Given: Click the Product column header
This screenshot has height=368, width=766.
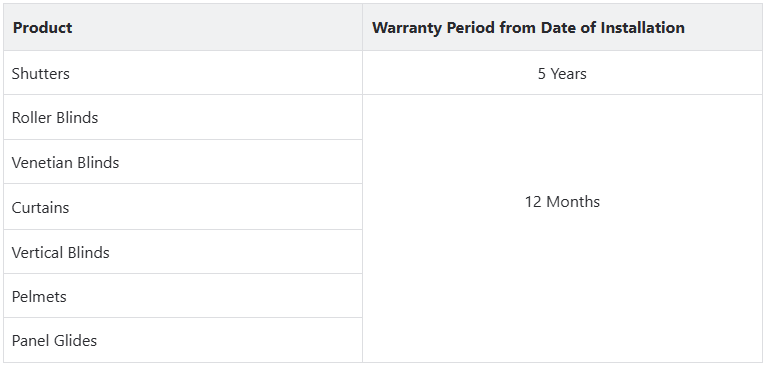Looking at the screenshot, I should coord(183,27).
